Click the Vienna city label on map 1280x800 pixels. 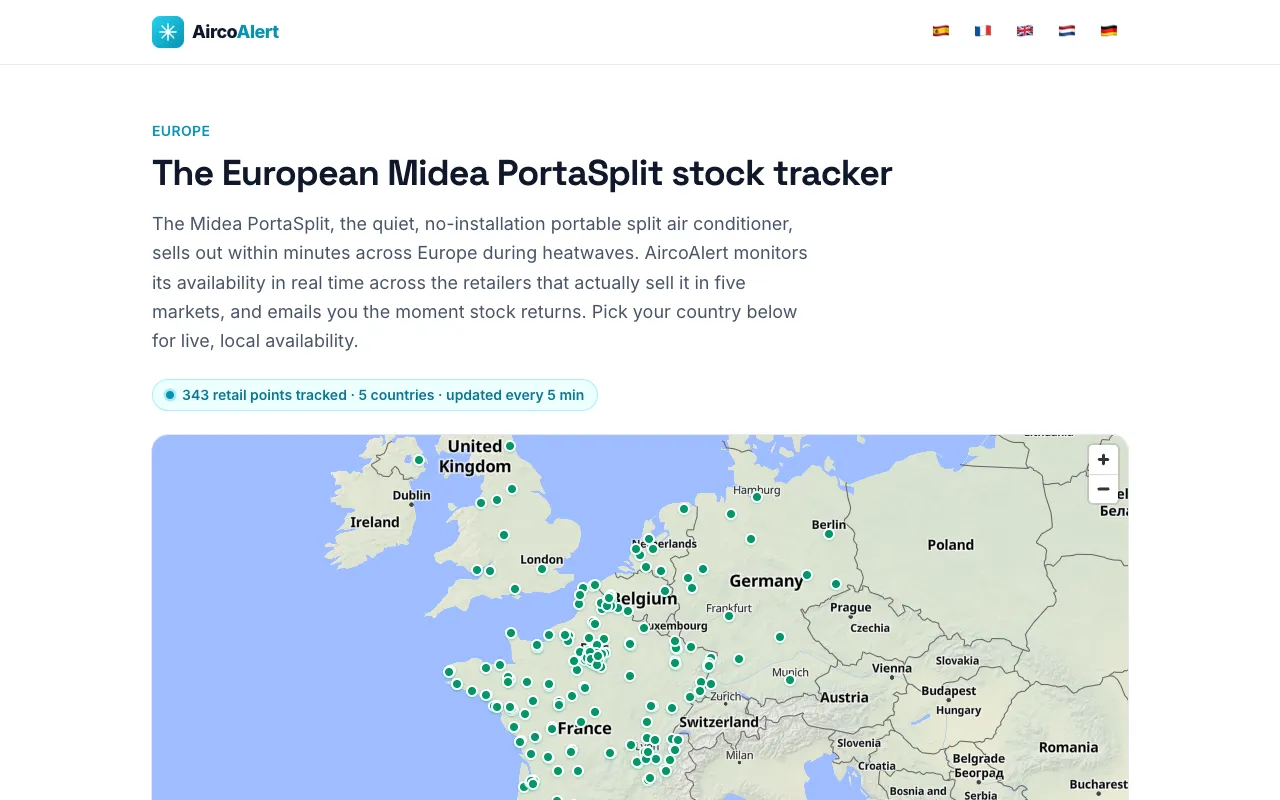[891, 668]
